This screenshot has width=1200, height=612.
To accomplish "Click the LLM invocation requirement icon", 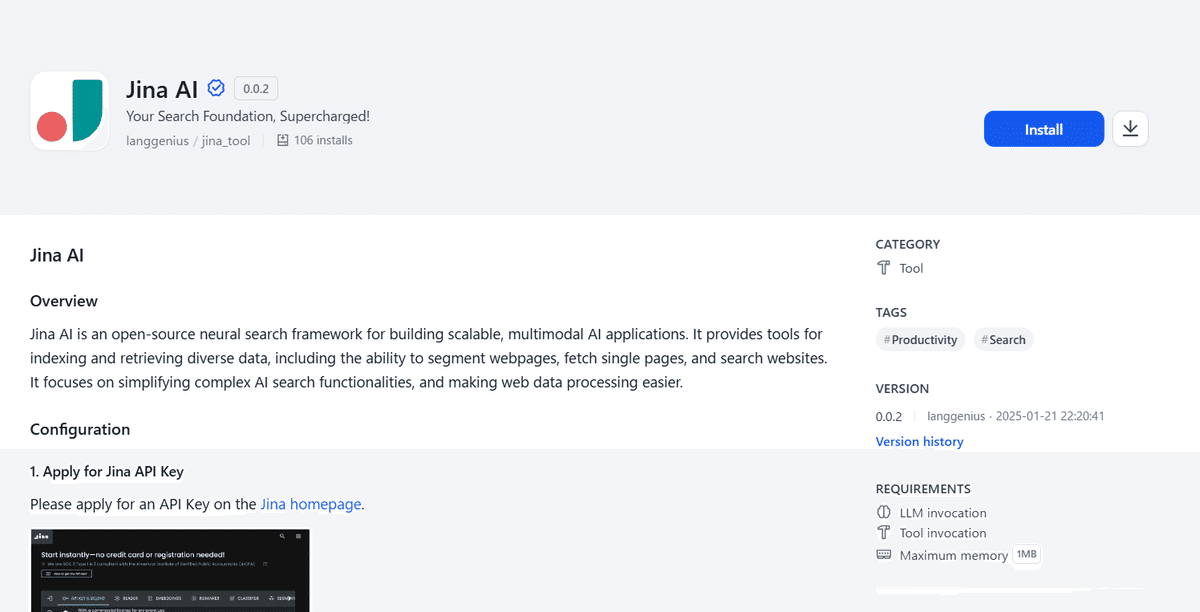I will coord(883,513).
